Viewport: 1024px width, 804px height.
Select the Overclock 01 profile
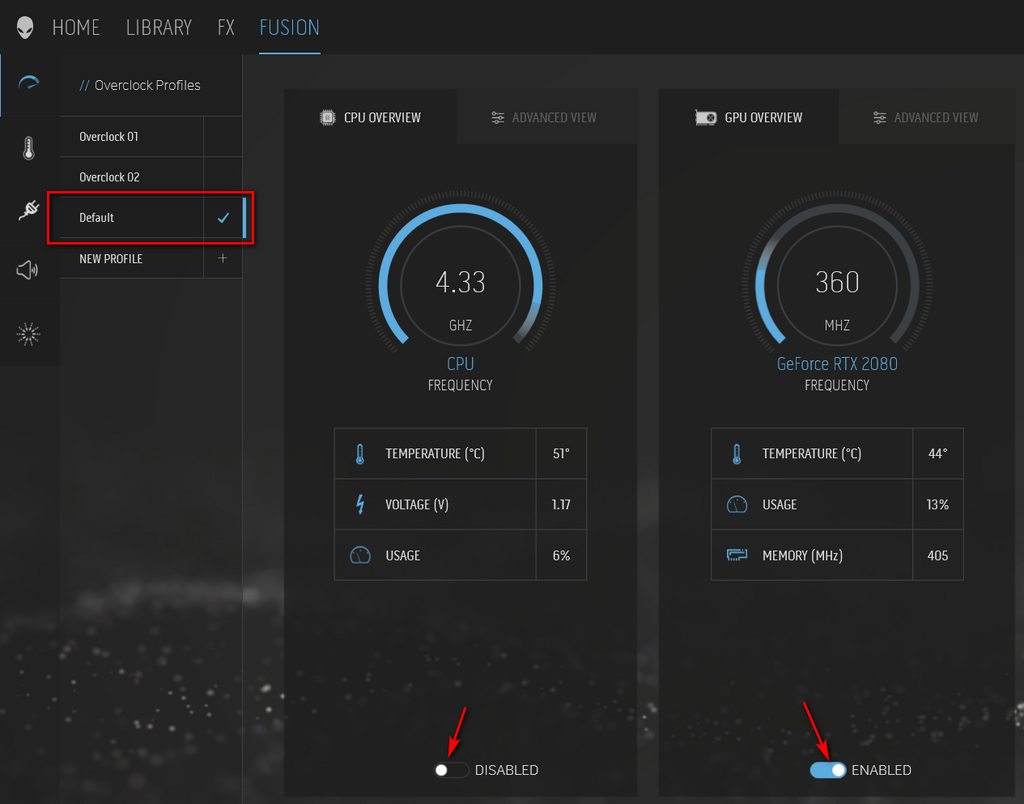[131, 137]
